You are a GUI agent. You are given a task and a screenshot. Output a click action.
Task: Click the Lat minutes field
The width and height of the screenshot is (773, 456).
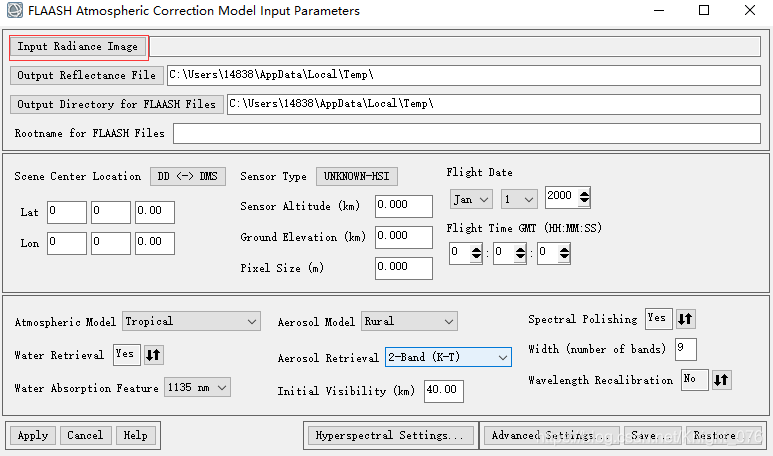(x=110, y=212)
